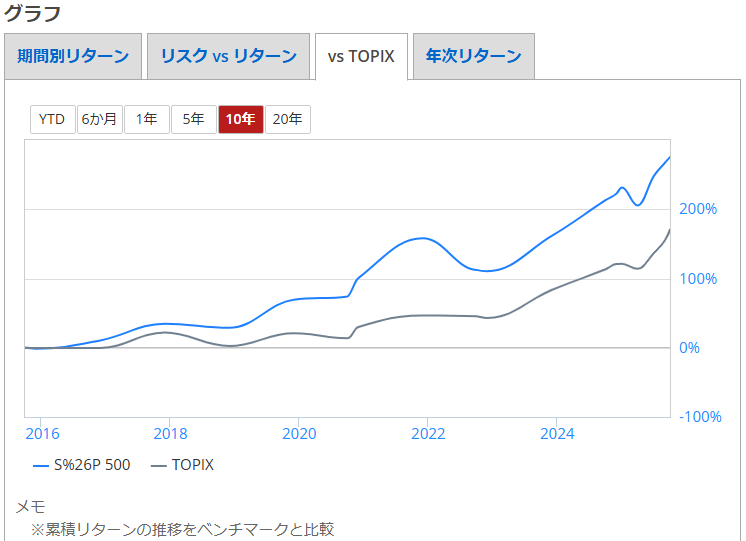
Task: Click the 2020 x-axis label
Action: tap(298, 434)
